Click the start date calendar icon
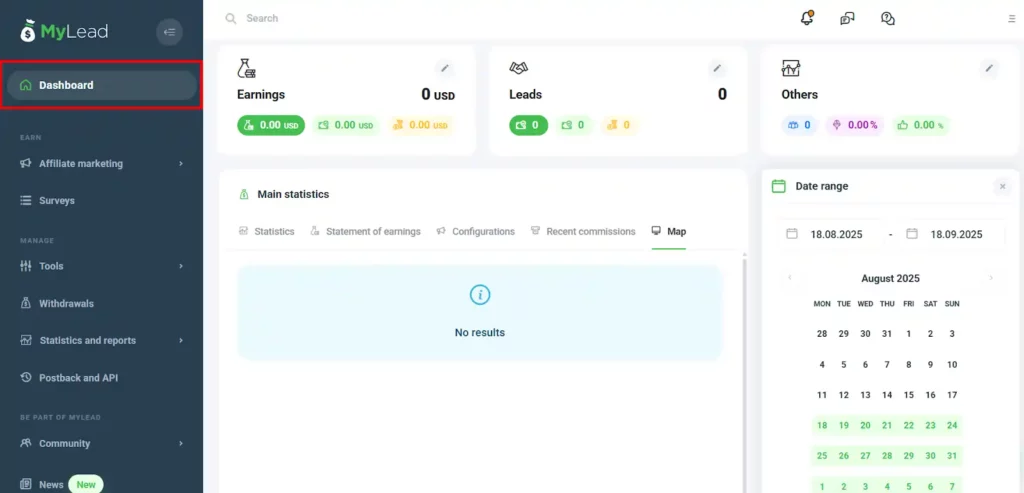Screen dimensions: 1024x493 [x=792, y=234]
